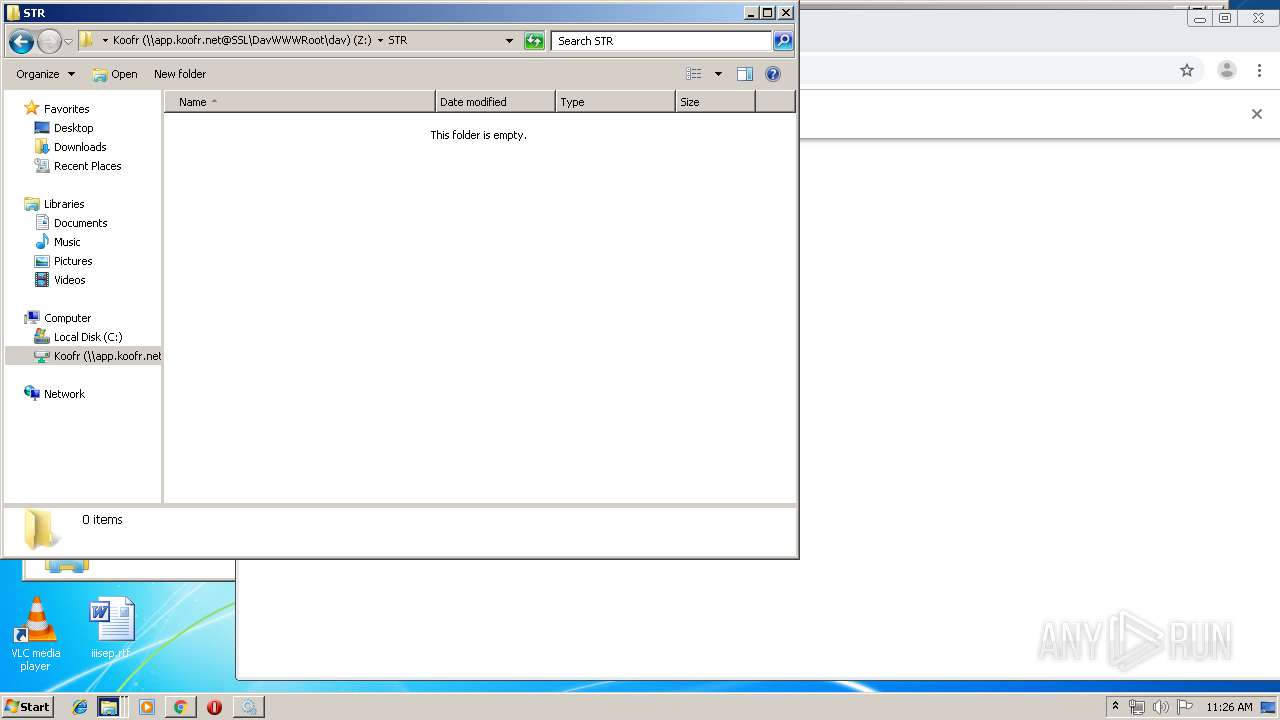Viewport: 1280px width, 720px height.
Task: Click the folder icon in the address bar
Action: click(87, 40)
